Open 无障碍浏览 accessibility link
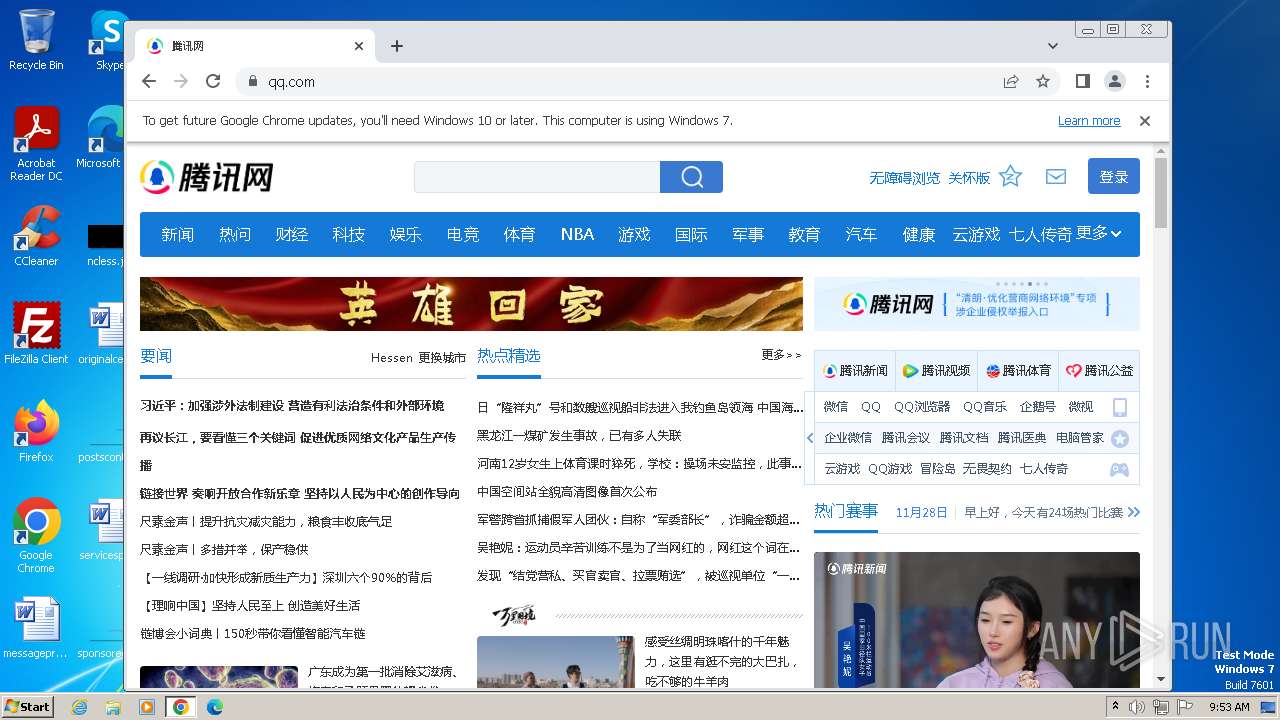Viewport: 1280px width, 720px height. (x=904, y=178)
